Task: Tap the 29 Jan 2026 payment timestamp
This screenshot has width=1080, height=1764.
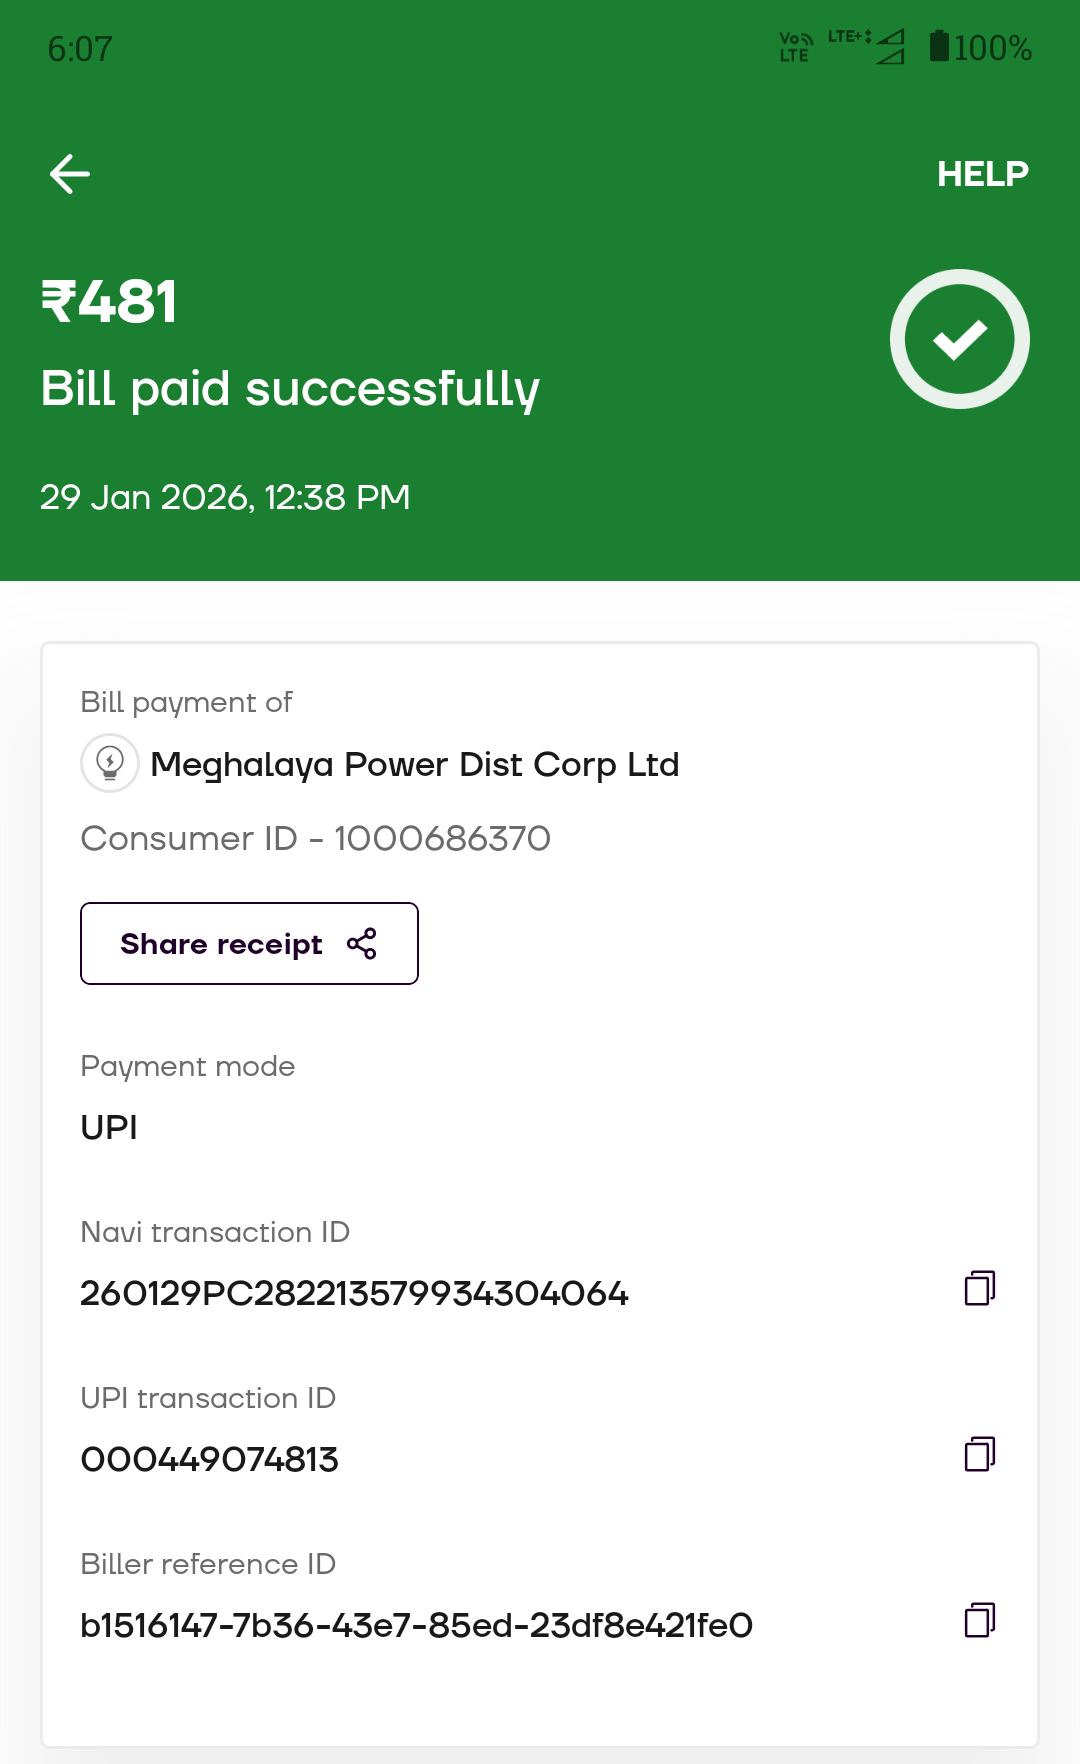Action: click(x=225, y=497)
